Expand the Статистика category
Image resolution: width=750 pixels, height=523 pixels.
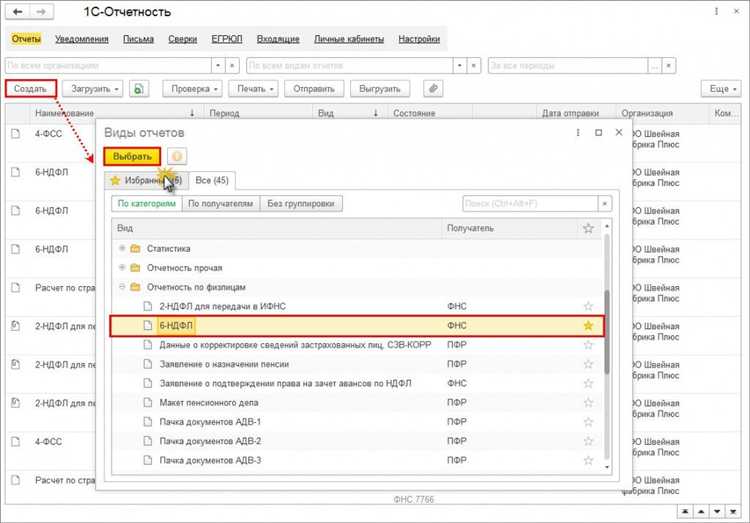(x=122, y=248)
